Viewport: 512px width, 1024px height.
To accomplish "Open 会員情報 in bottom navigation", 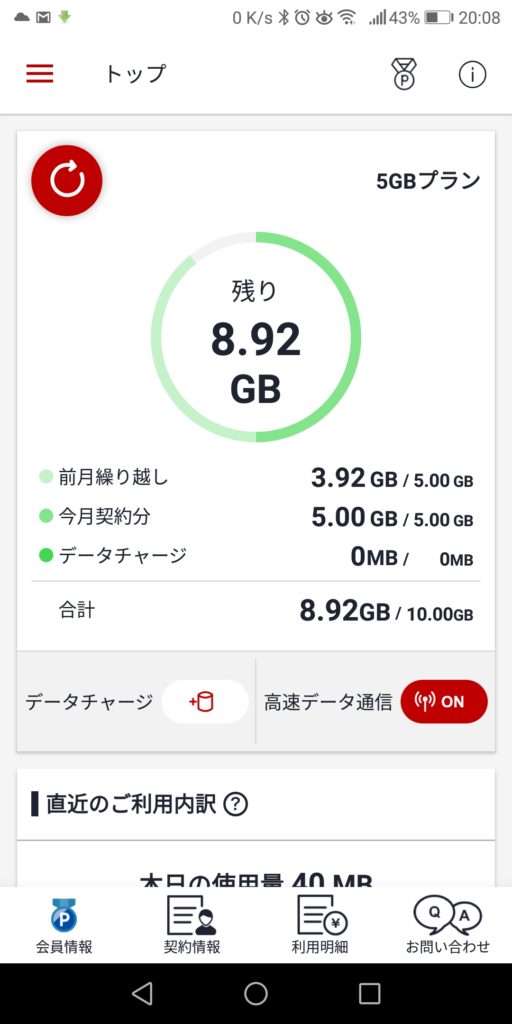I will [63, 925].
